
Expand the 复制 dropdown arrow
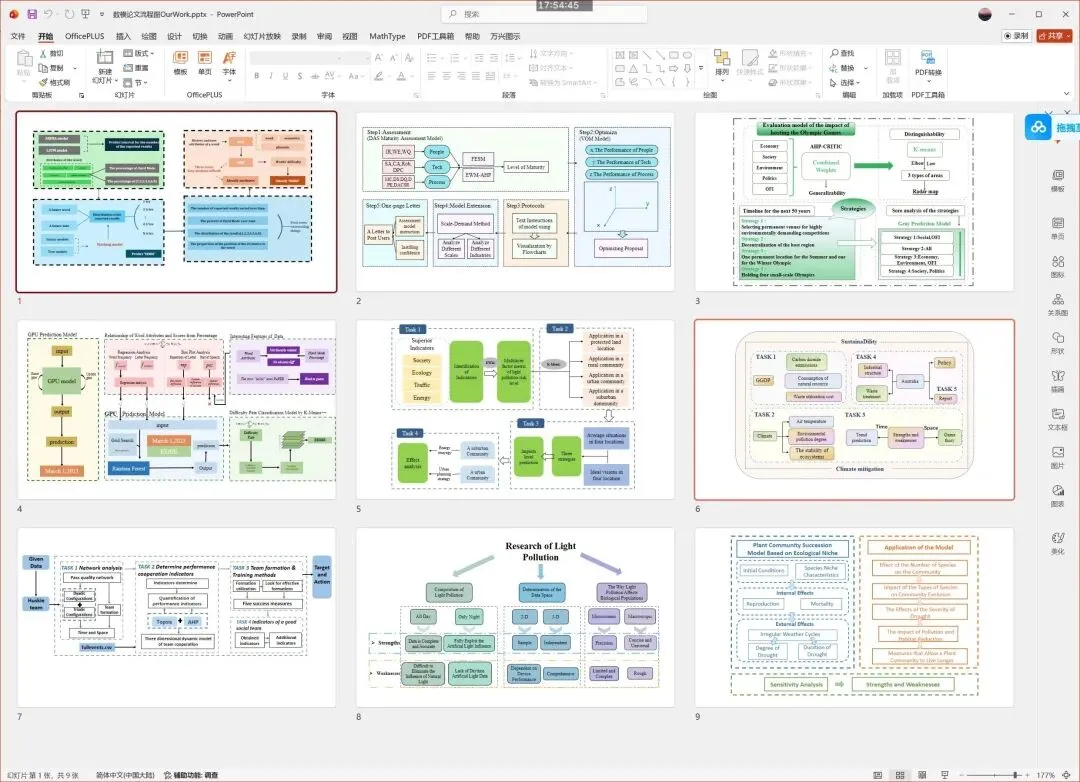pyautogui.click(x=74, y=68)
